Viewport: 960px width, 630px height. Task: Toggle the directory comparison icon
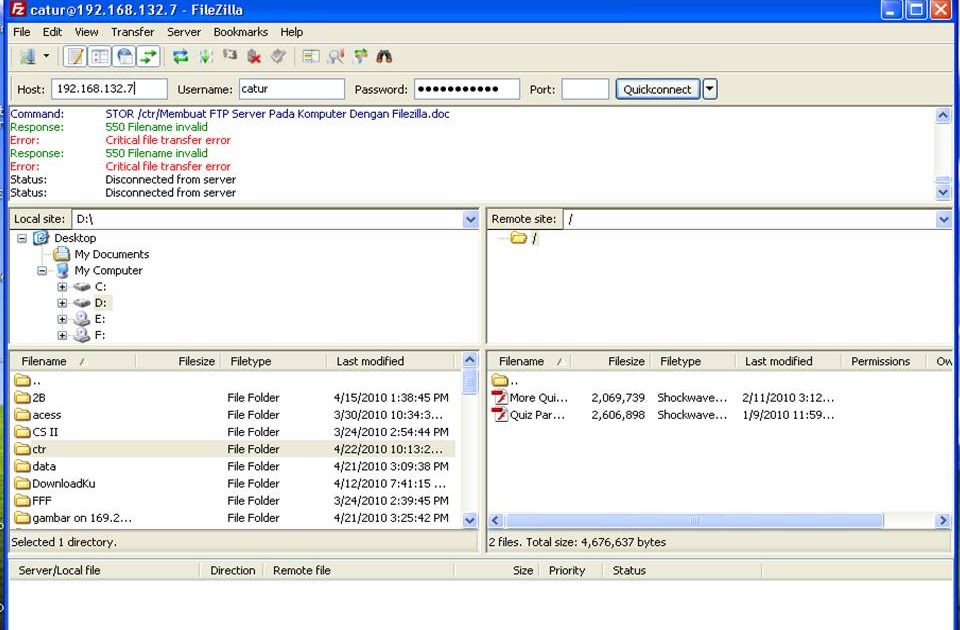336,57
